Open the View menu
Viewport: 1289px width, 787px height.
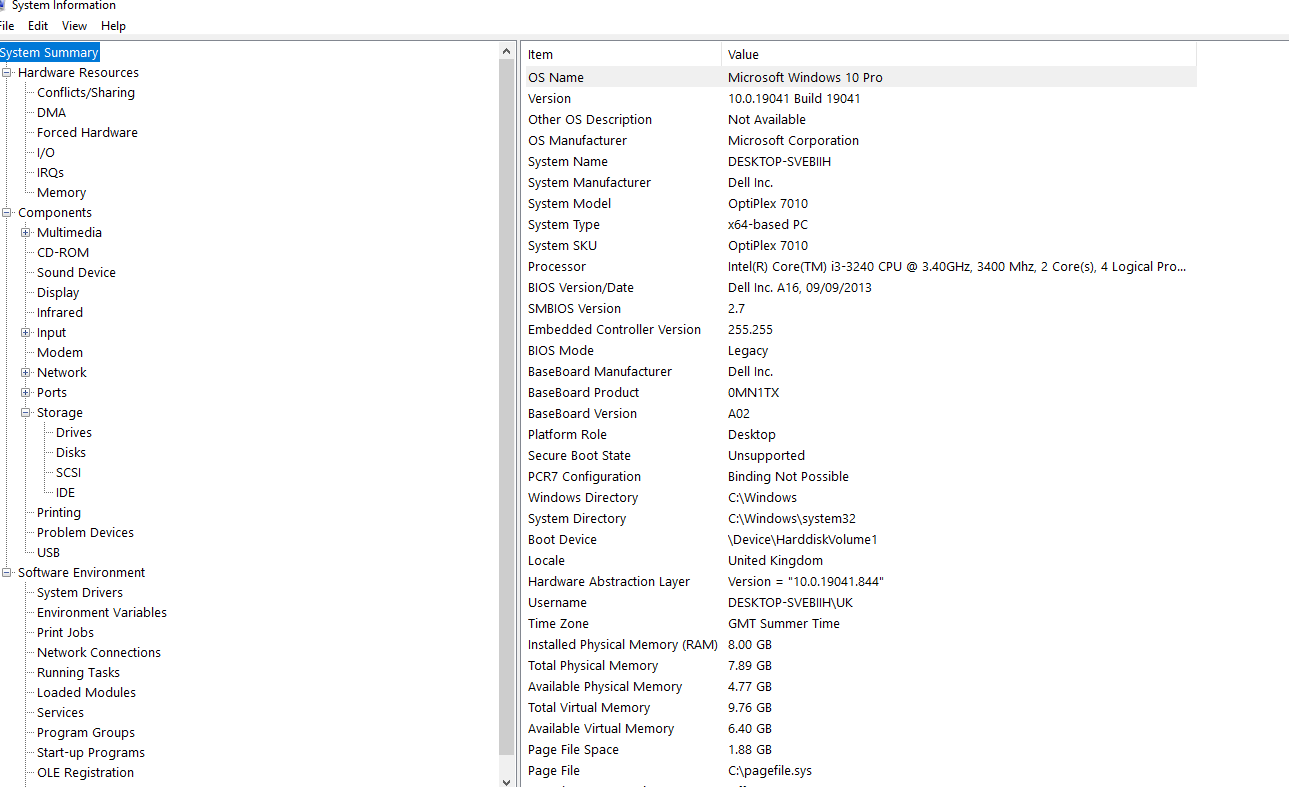click(74, 26)
